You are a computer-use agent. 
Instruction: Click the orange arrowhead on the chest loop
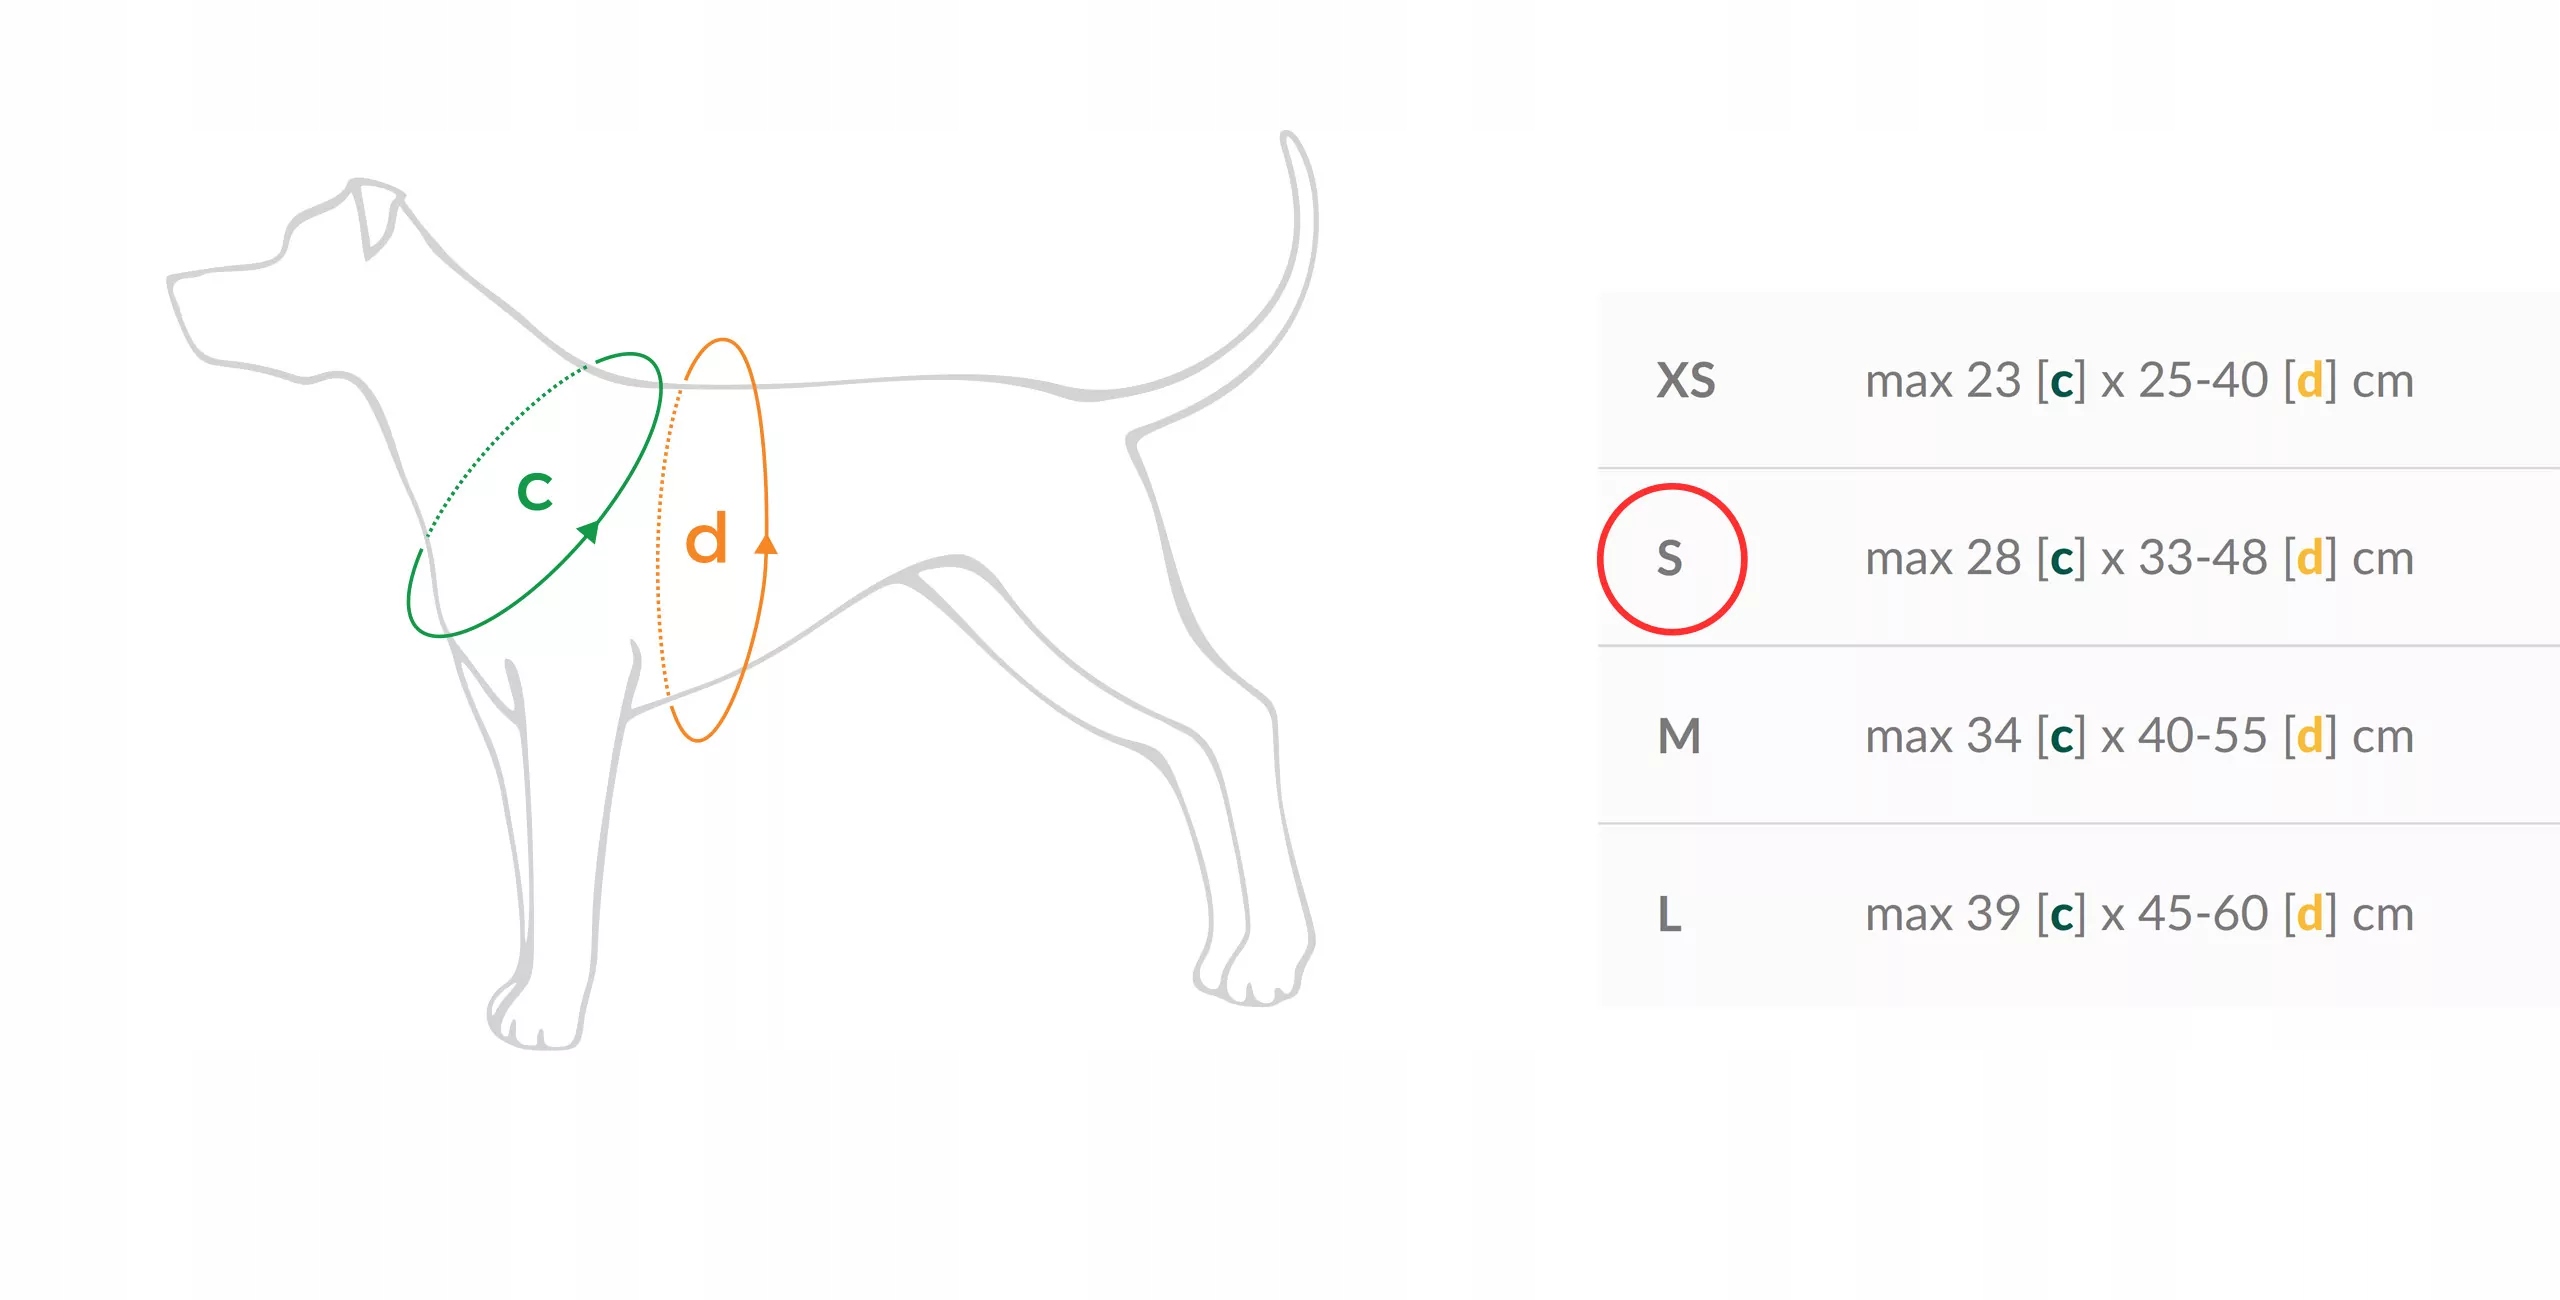coord(766,544)
